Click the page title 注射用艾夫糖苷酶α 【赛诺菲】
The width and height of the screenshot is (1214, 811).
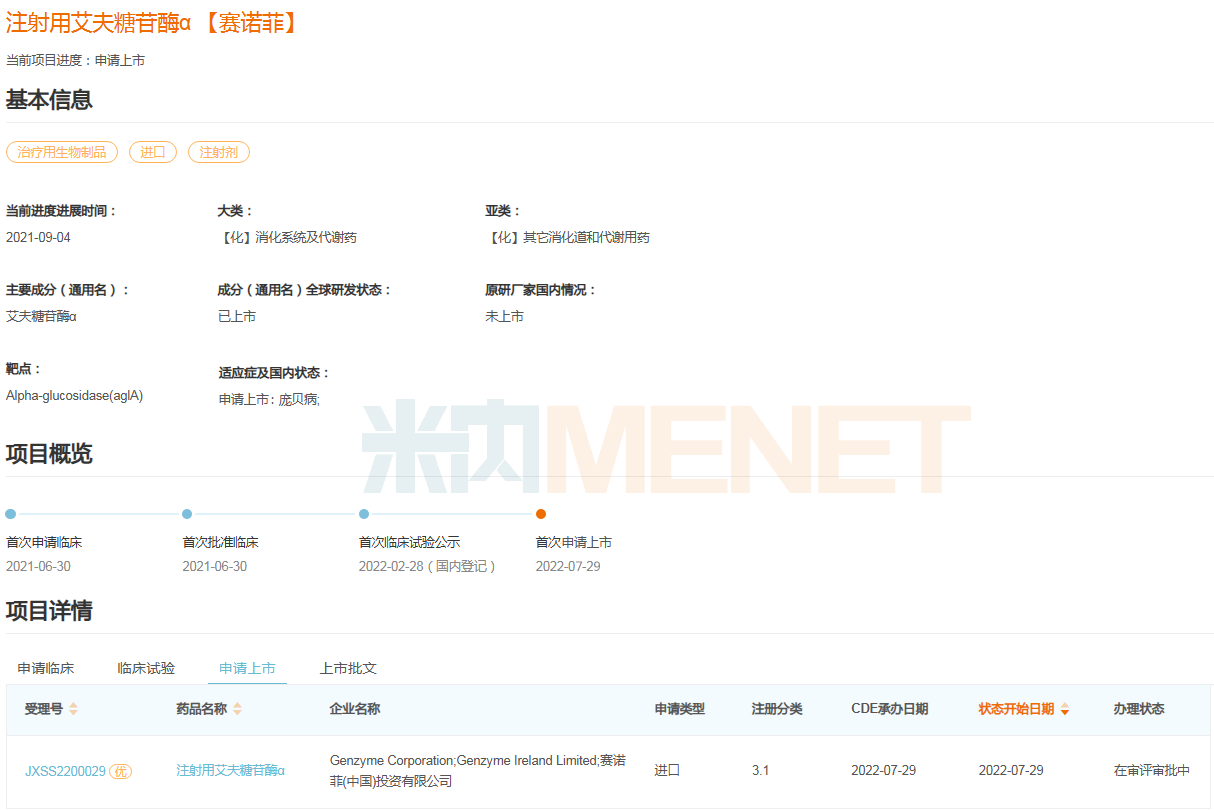[152, 22]
